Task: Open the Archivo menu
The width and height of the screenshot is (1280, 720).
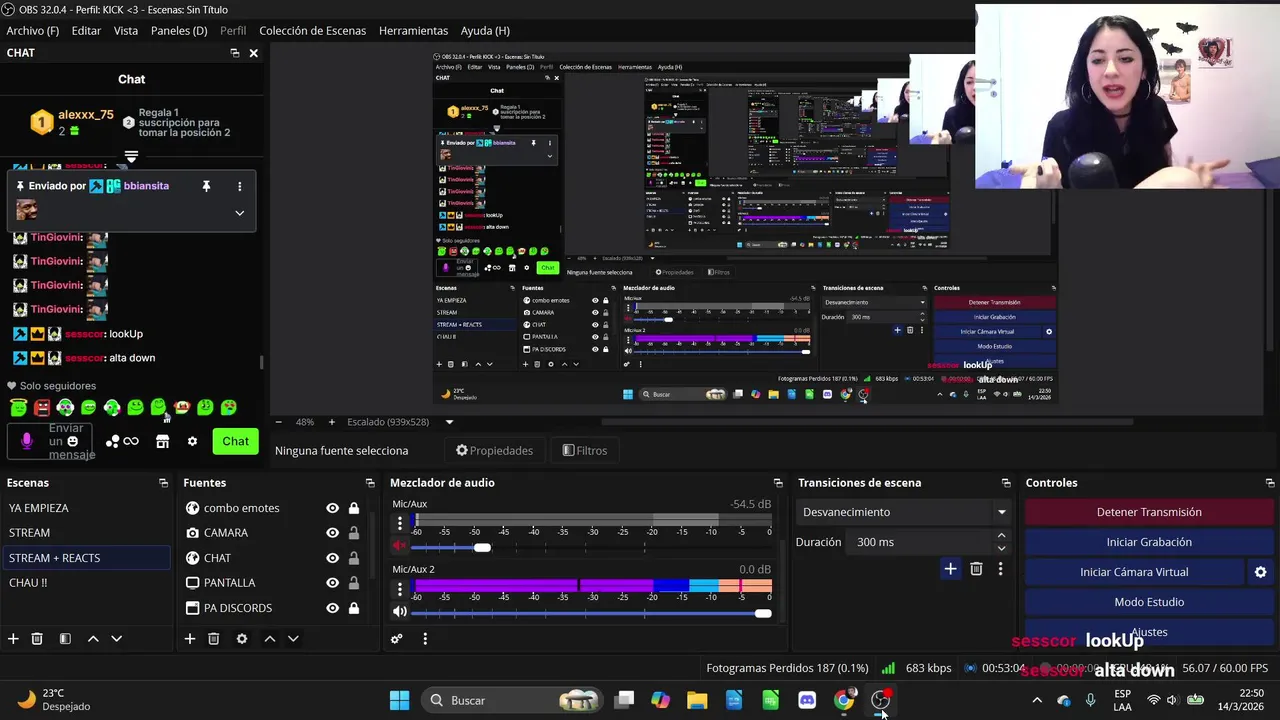Action: 33,31
